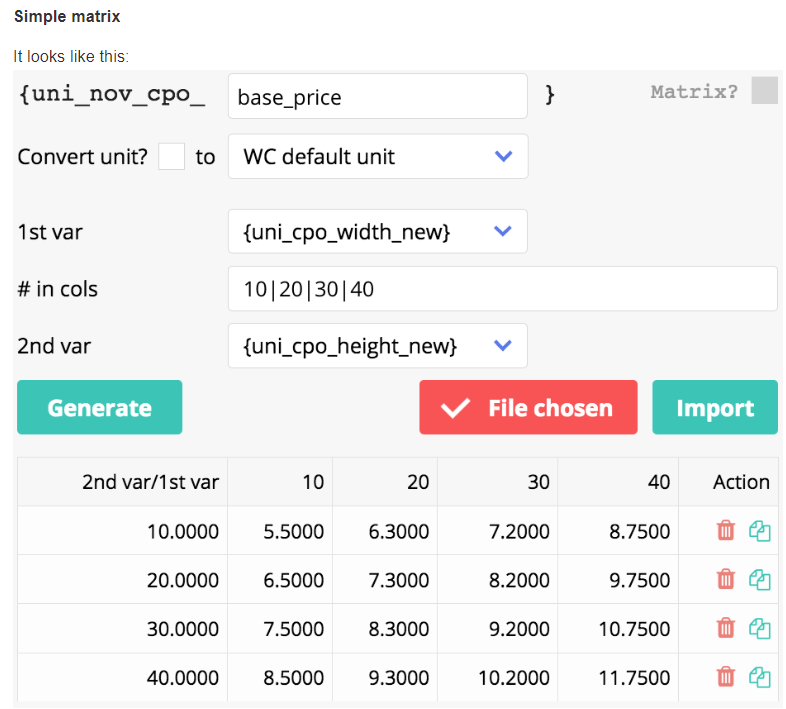Toggle the Matrix? checkbox
786x709 pixels.
[x=764, y=91]
